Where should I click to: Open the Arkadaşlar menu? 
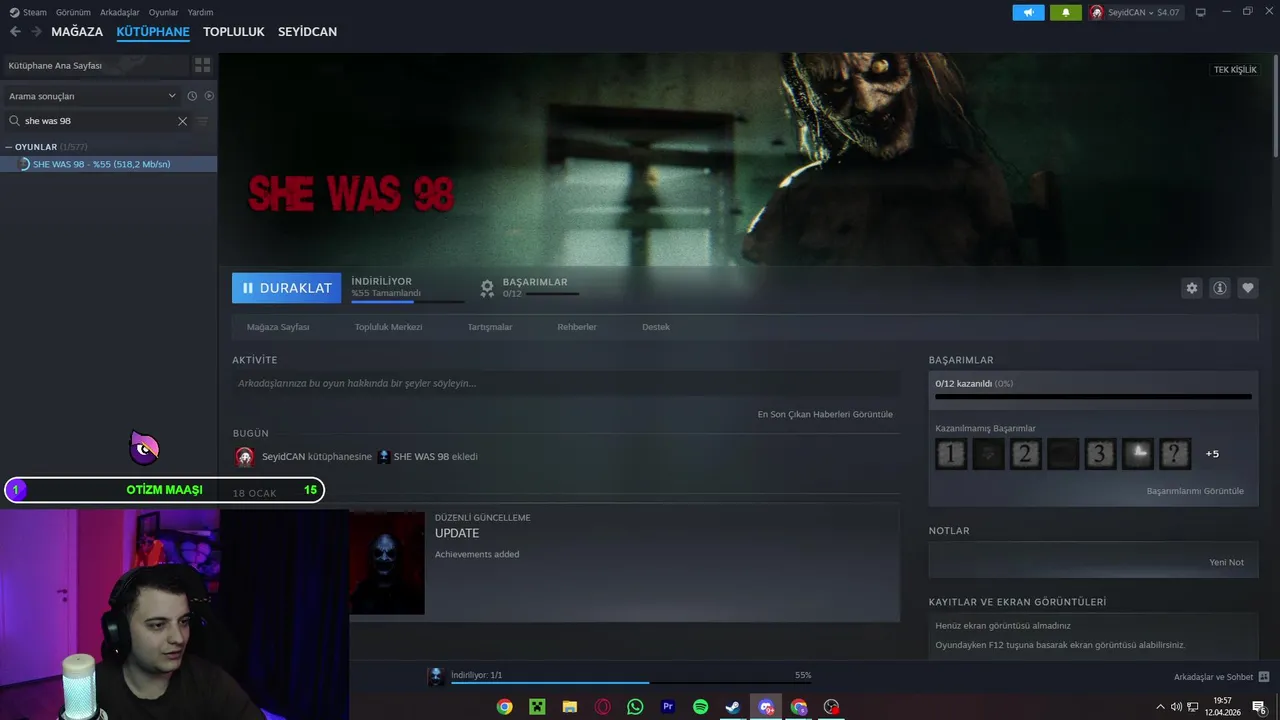tap(120, 12)
